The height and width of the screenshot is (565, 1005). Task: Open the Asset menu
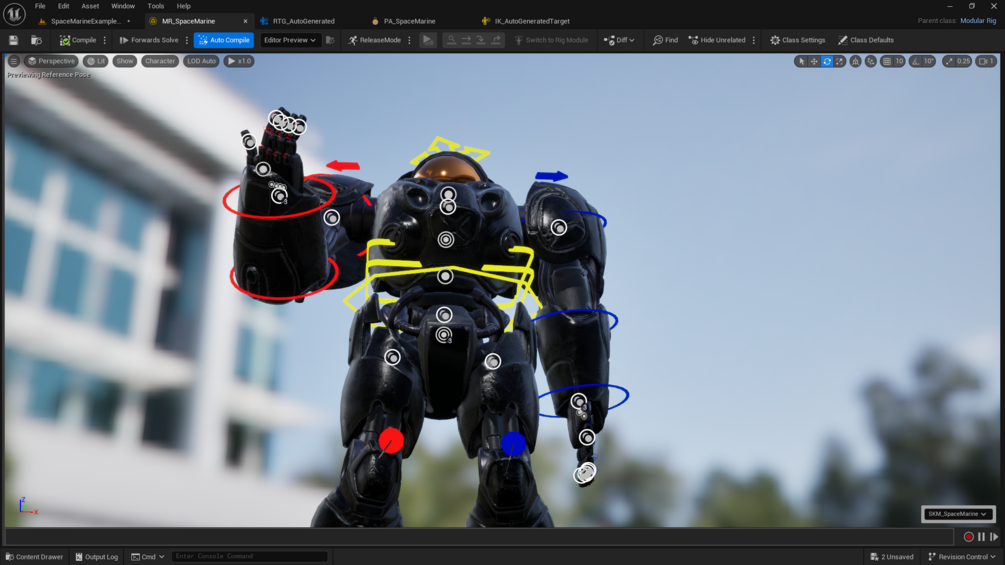(x=90, y=6)
